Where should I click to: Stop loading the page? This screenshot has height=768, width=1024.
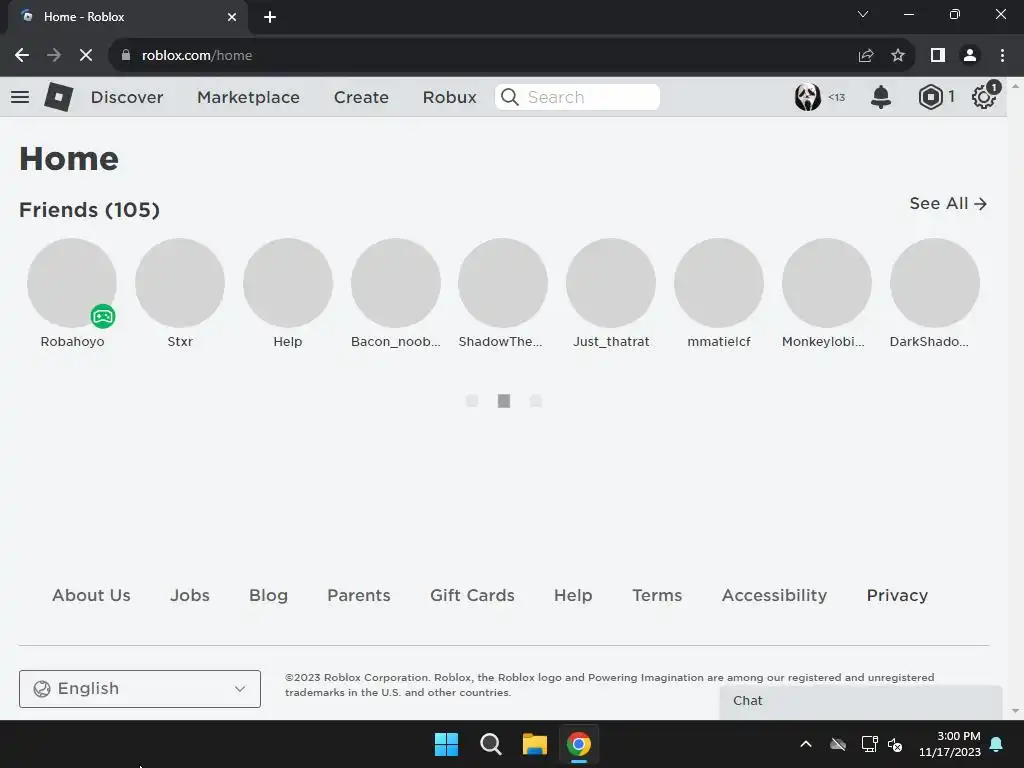tap(86, 56)
